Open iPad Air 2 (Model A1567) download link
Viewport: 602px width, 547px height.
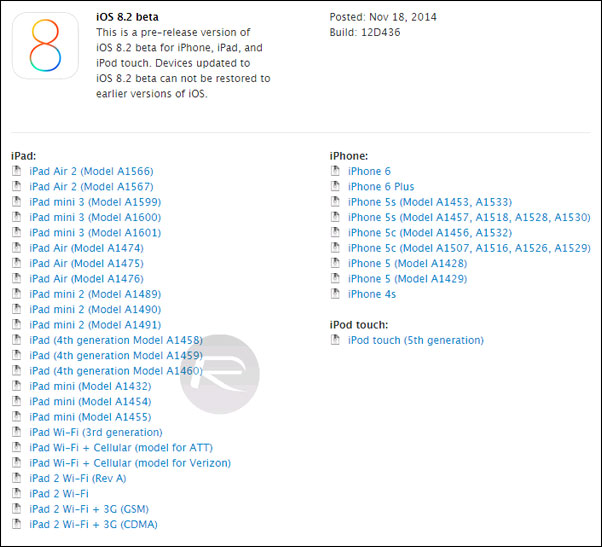(x=91, y=187)
